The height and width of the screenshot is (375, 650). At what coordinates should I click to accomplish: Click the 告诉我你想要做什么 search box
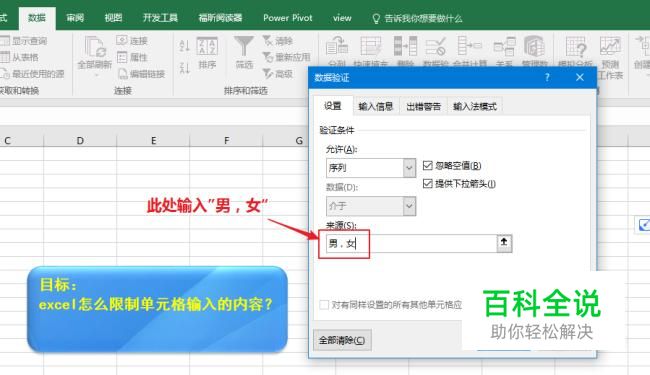click(x=417, y=19)
